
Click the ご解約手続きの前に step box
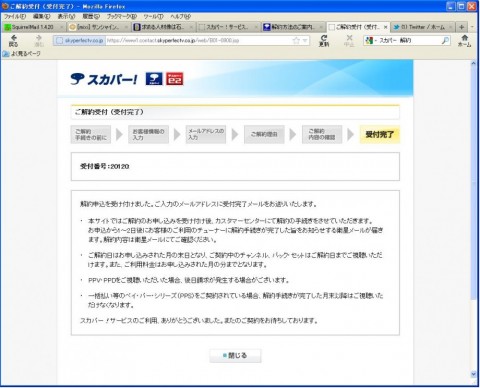(x=91, y=135)
